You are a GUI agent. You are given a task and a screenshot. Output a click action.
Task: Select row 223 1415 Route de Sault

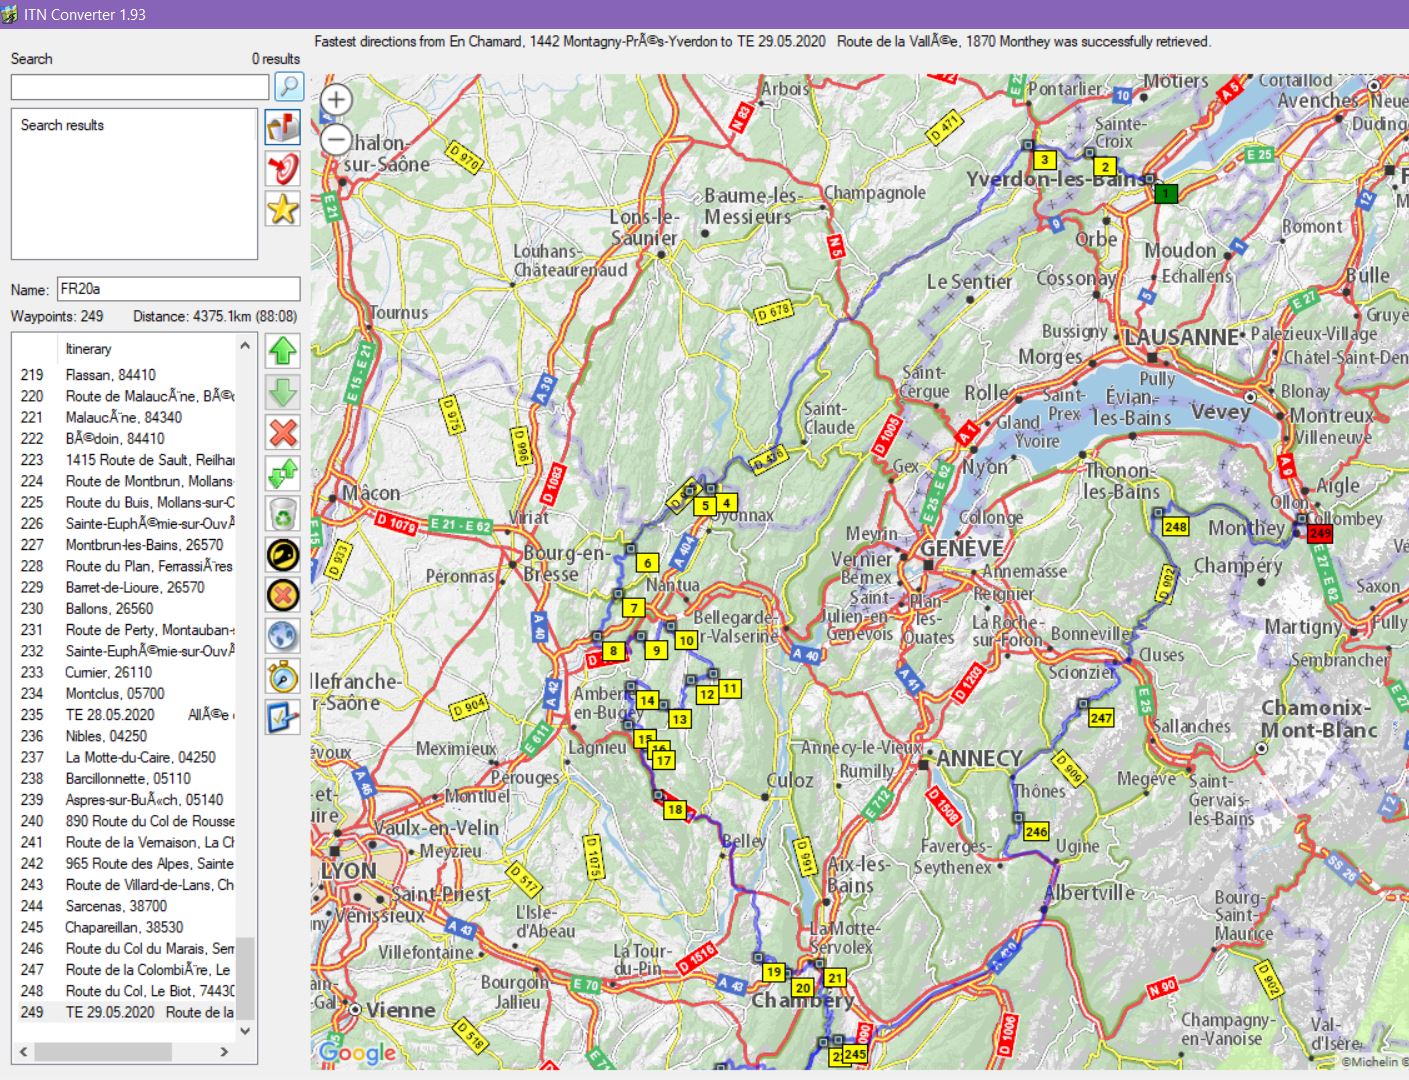coord(124,460)
